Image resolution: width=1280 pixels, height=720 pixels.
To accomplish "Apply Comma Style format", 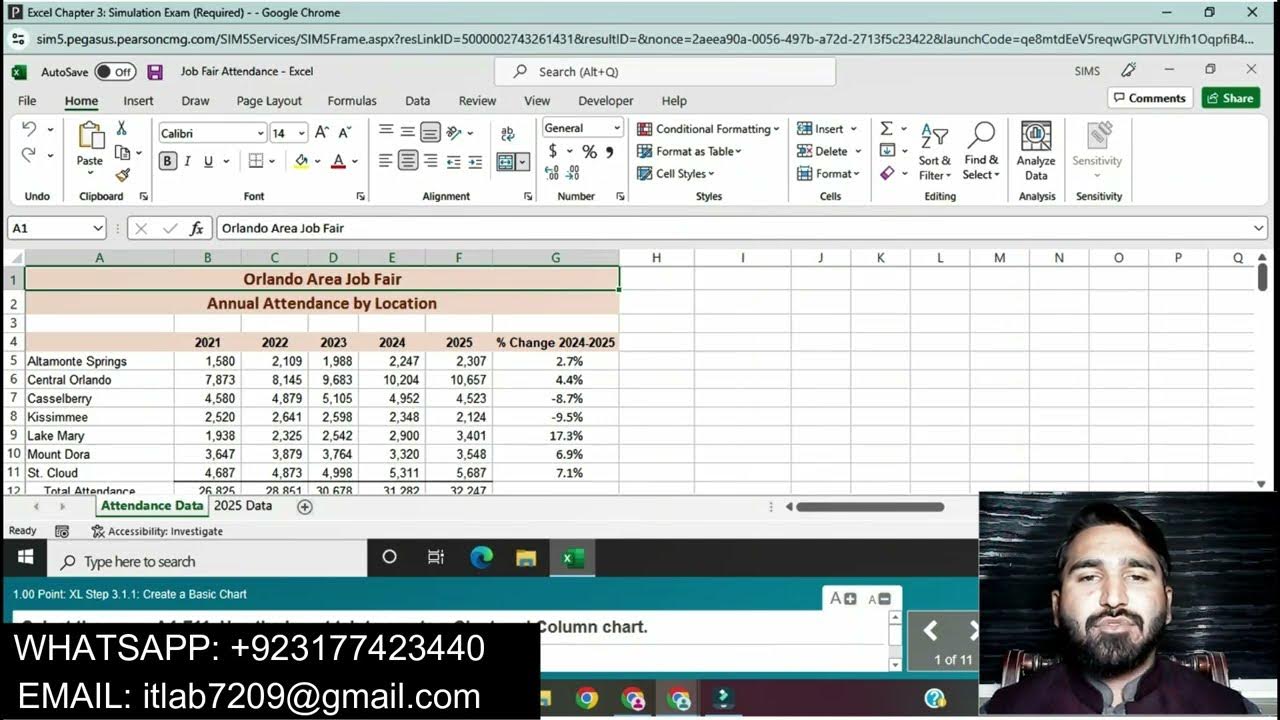I will (x=610, y=151).
